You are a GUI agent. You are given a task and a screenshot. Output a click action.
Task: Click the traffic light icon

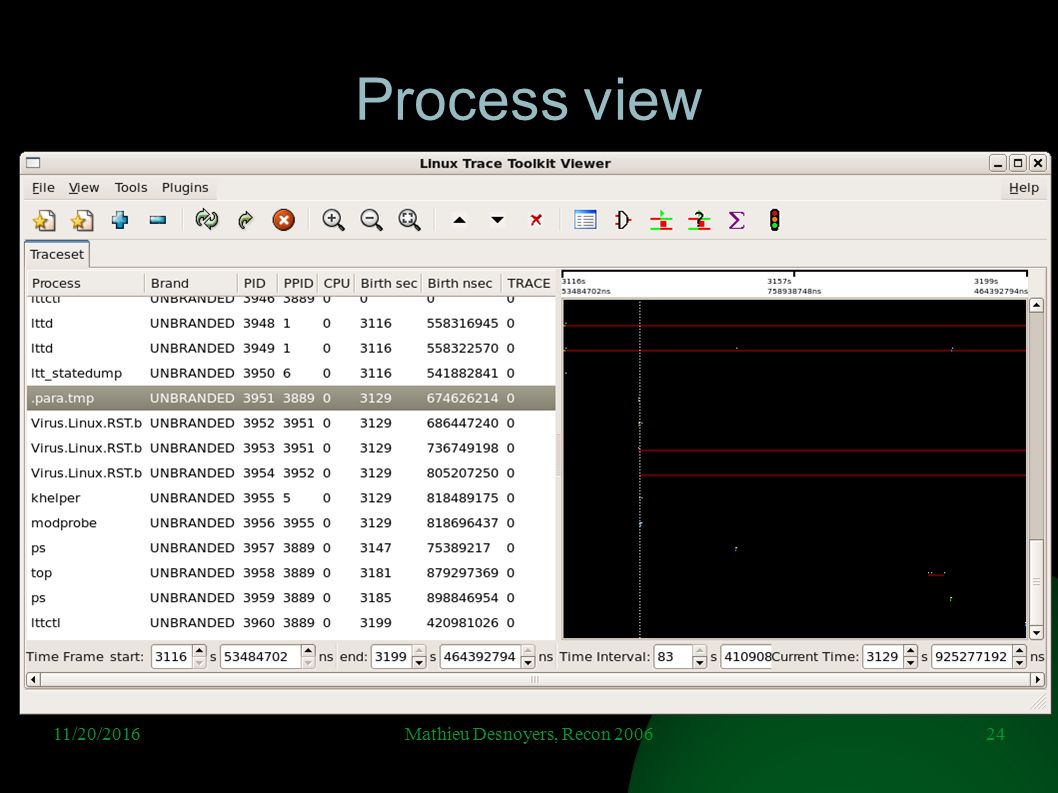point(775,220)
